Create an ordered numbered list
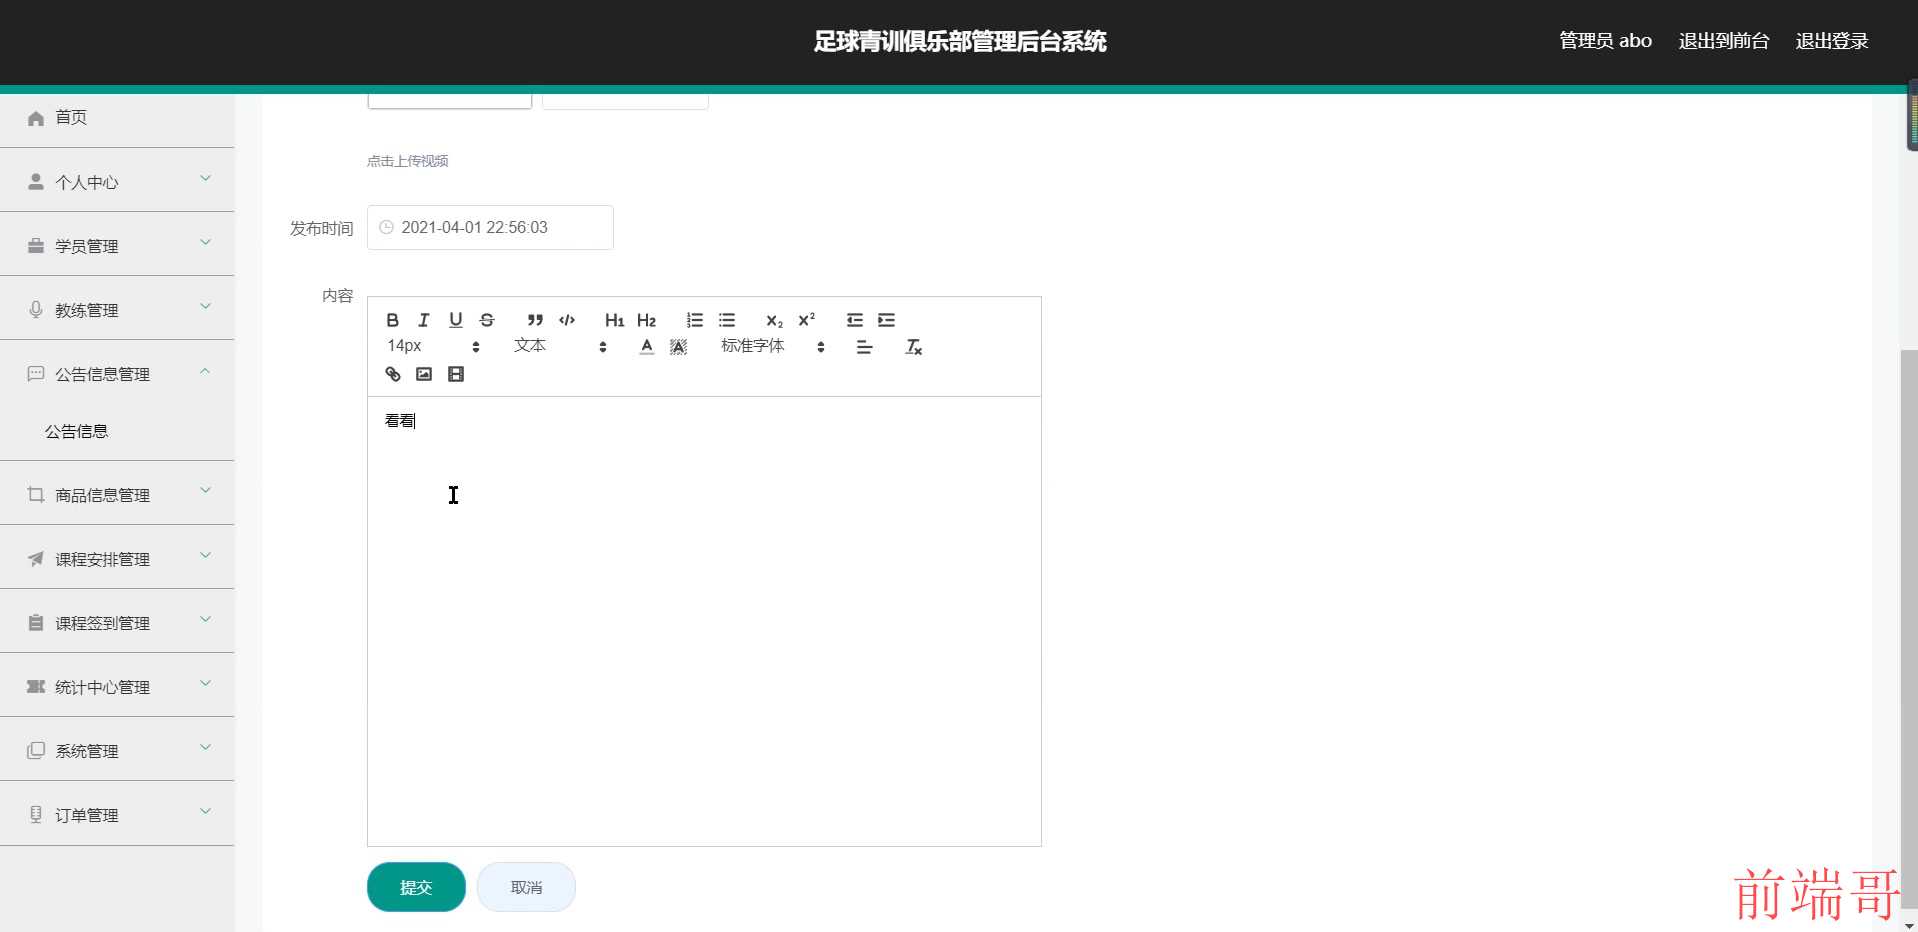Image resolution: width=1918 pixels, height=932 pixels. (x=695, y=320)
